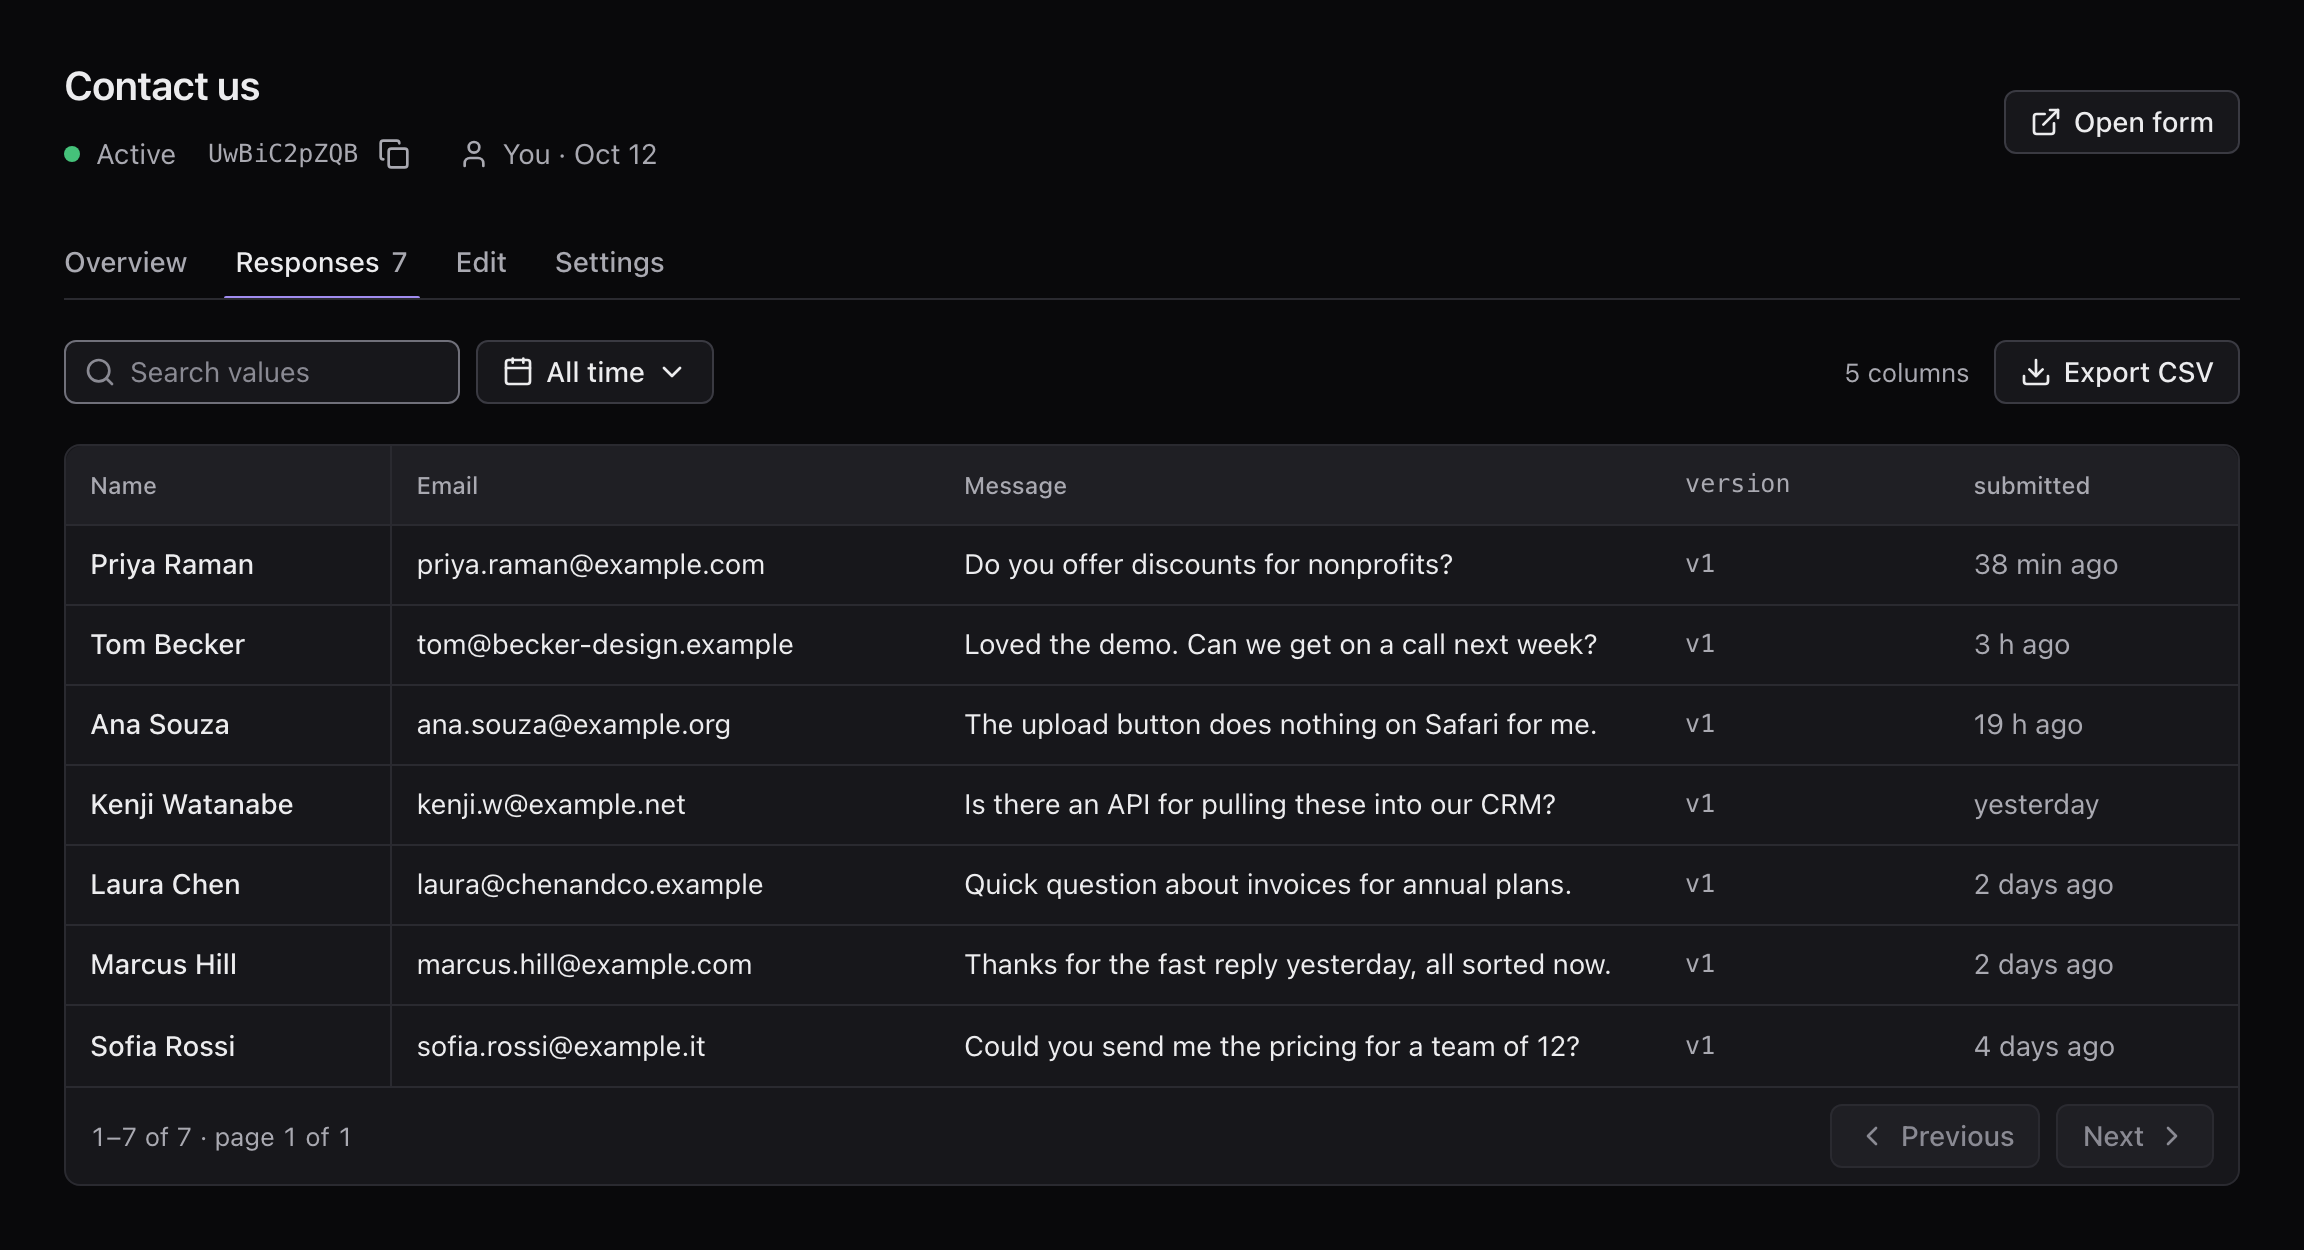The image size is (2304, 1250).
Task: Click the Contact us form title
Action: point(162,86)
